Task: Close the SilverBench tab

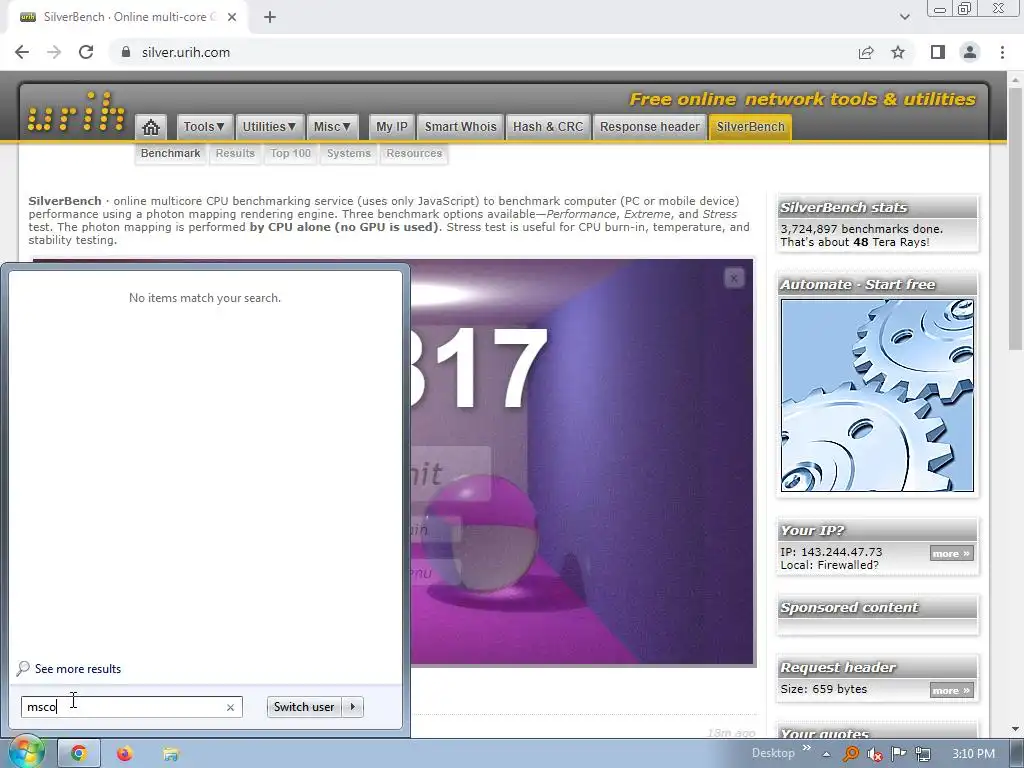Action: pos(232,17)
